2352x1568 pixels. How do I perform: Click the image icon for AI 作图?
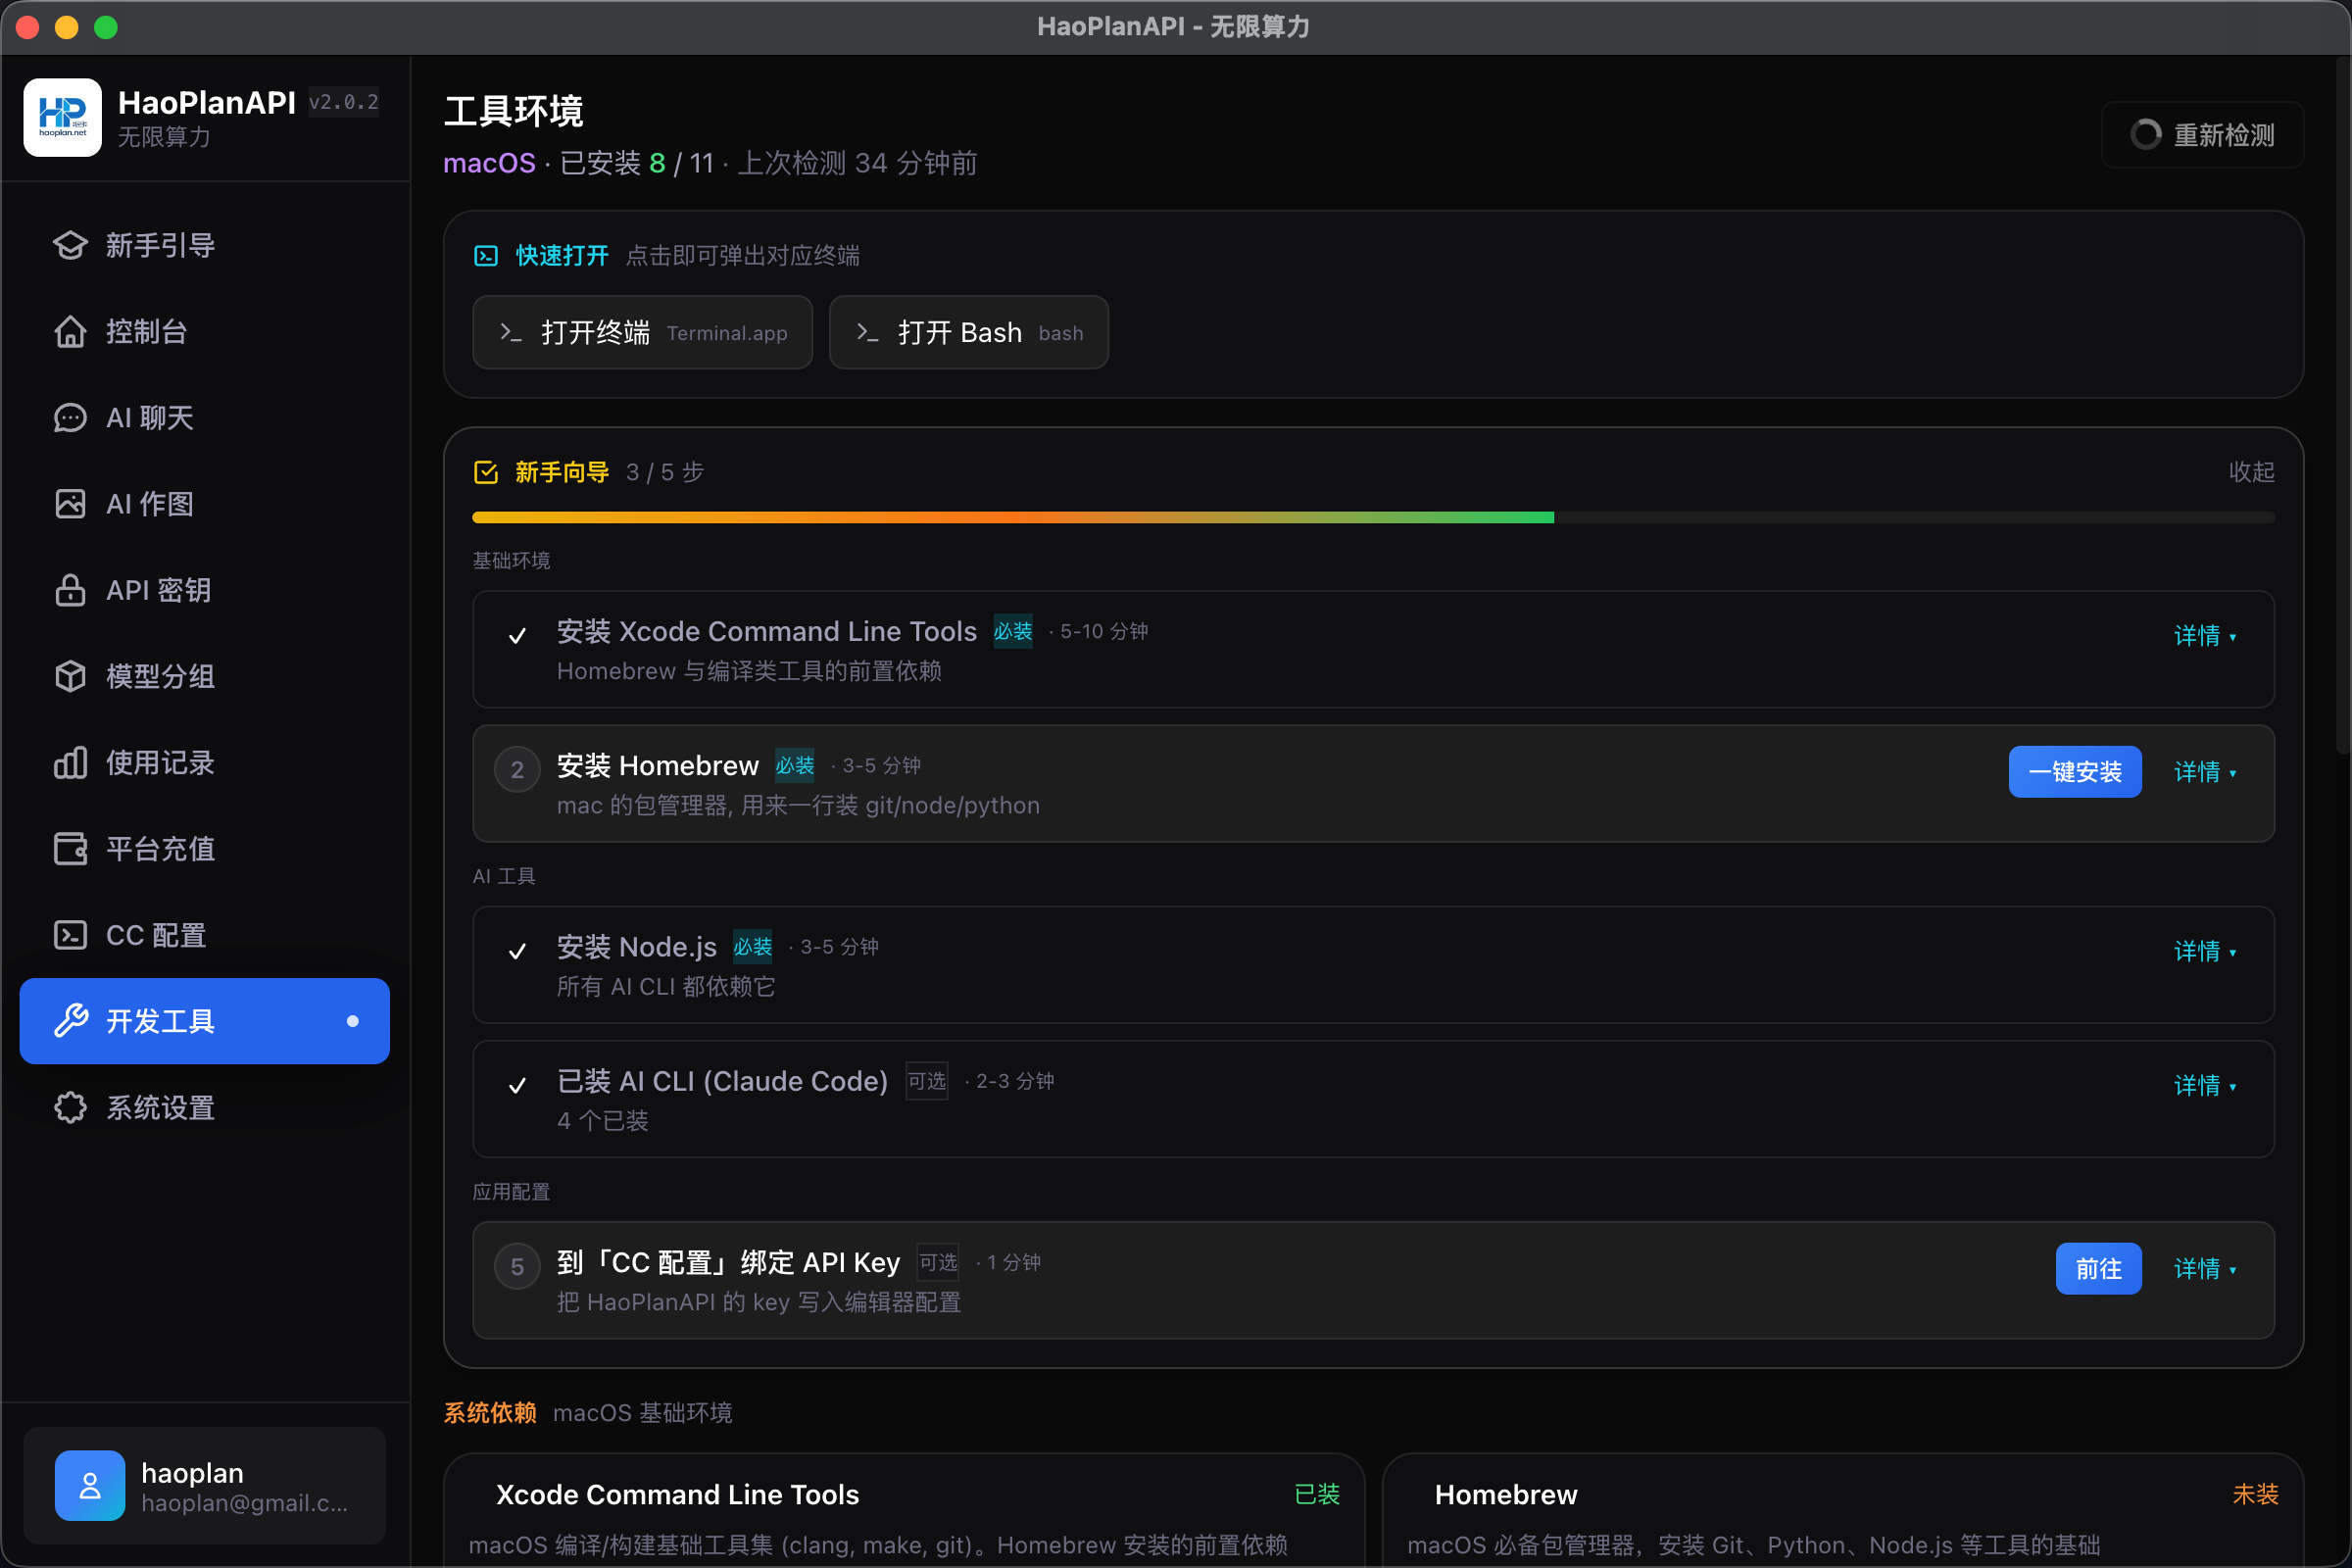tap(70, 504)
